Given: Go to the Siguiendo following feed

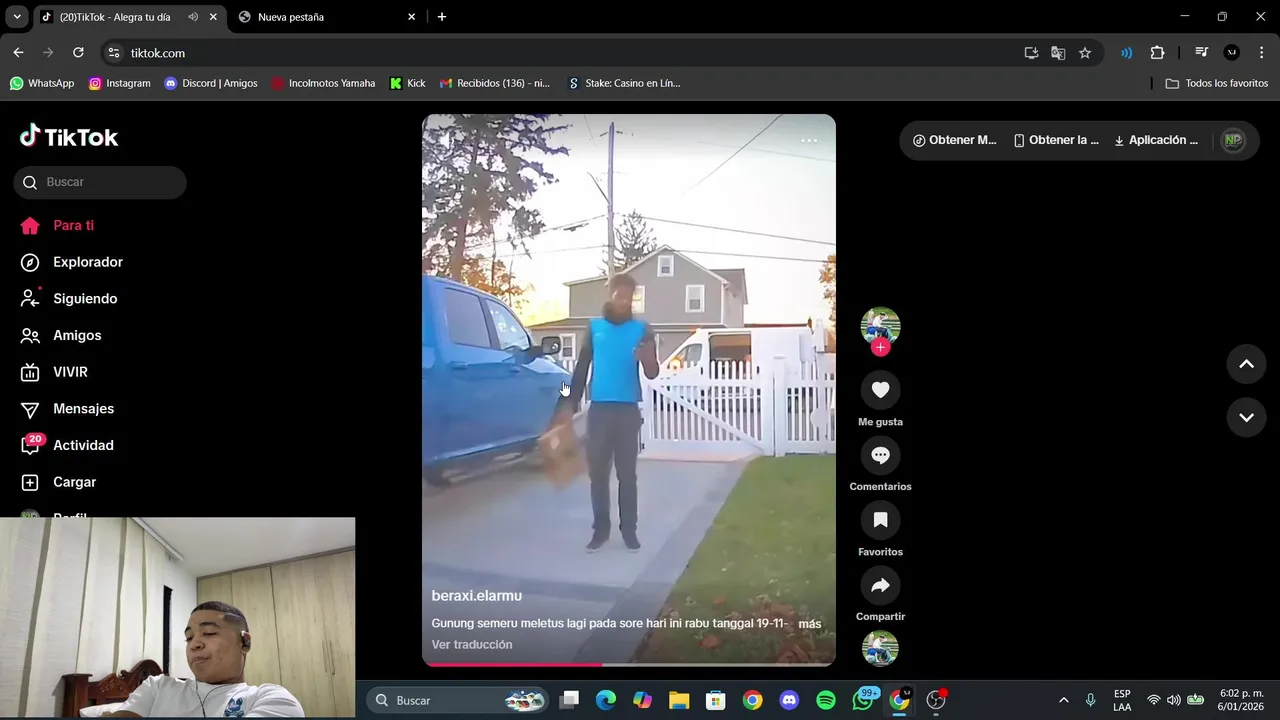Looking at the screenshot, I should coord(69,299).
